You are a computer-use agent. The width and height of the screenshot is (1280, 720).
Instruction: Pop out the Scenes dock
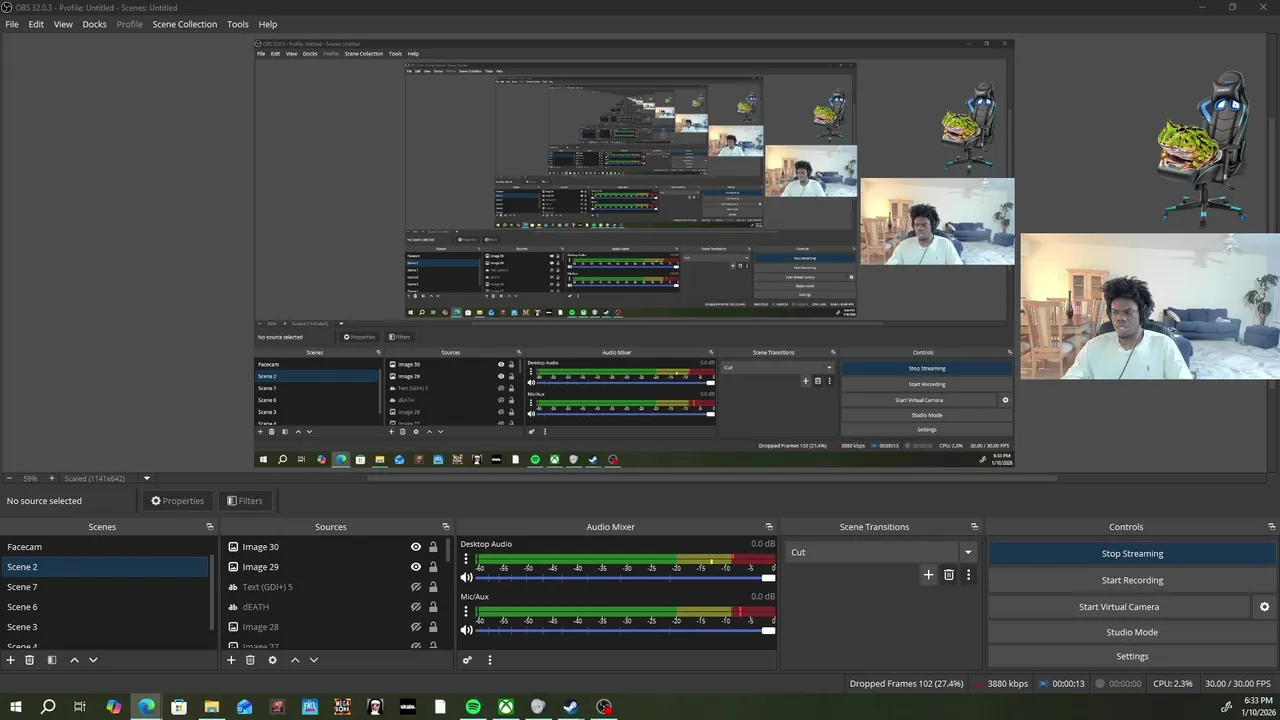210,527
